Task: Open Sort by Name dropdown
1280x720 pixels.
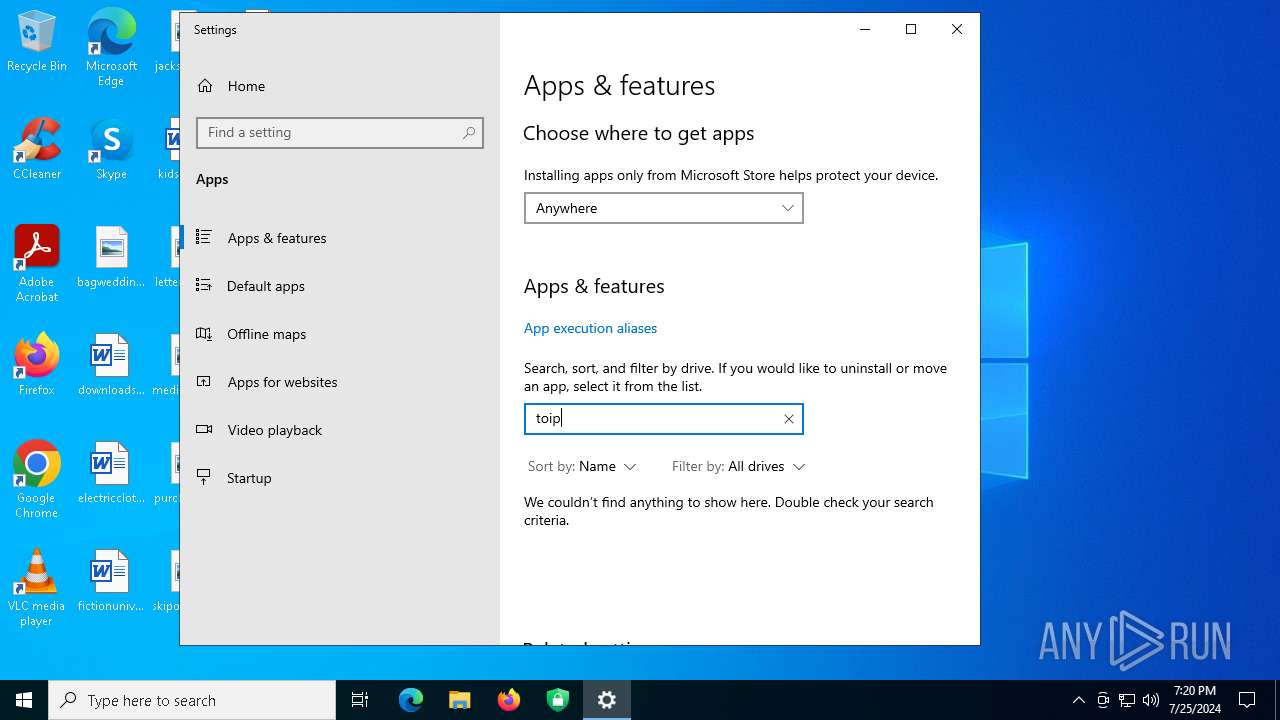Action: click(x=582, y=467)
